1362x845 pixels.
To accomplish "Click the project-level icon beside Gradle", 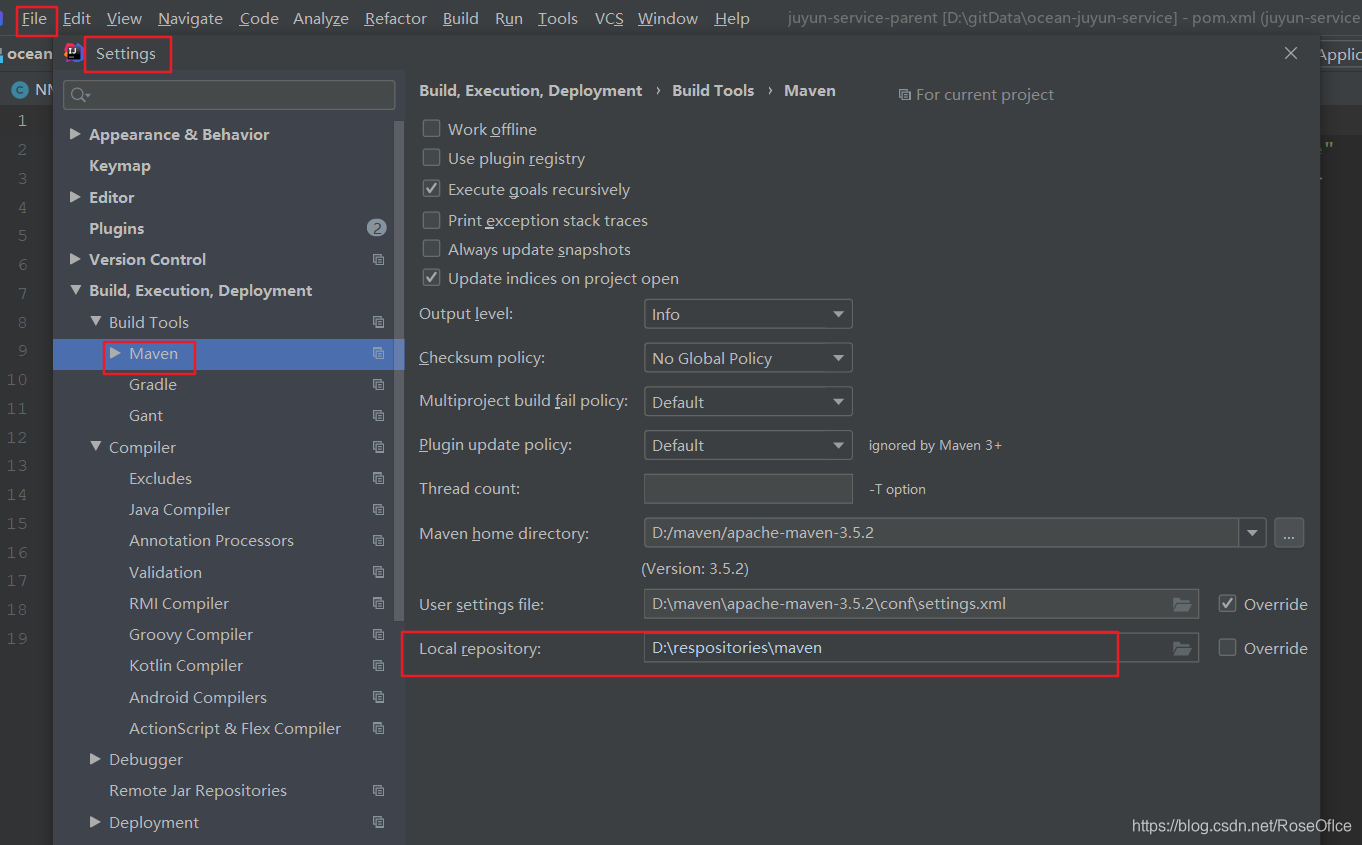I will pos(378,385).
